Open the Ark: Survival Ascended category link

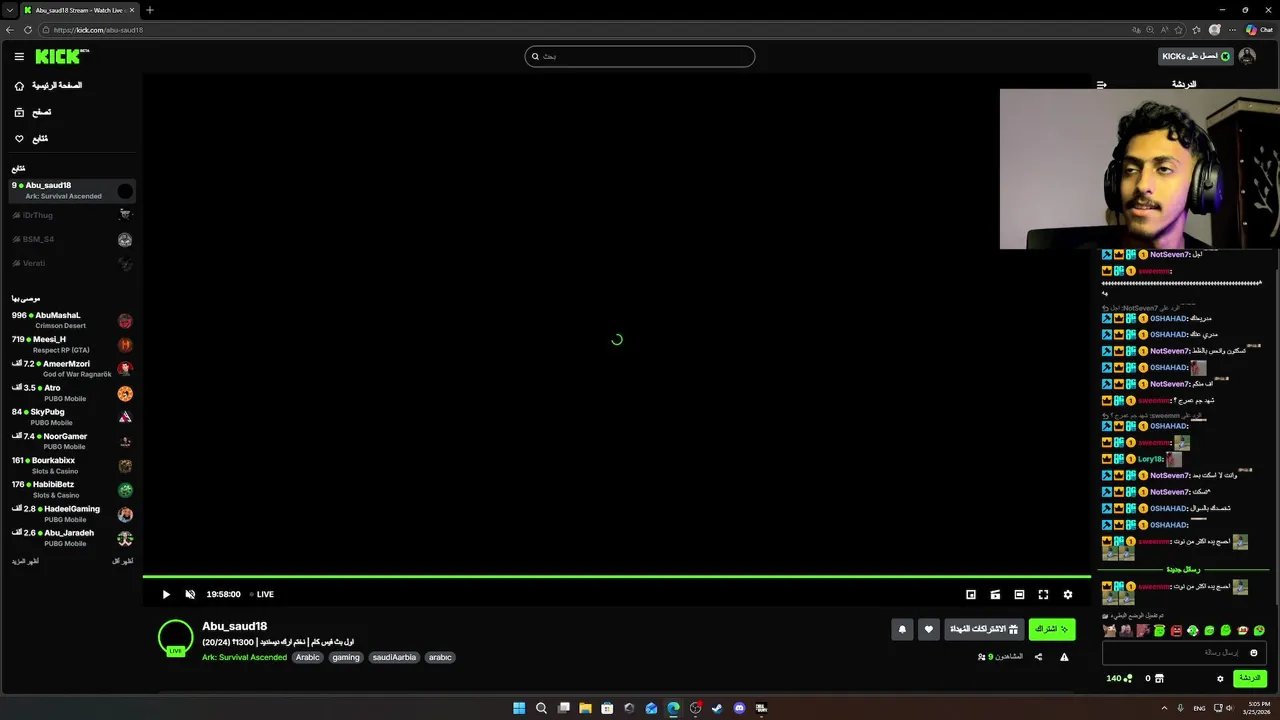[244, 658]
